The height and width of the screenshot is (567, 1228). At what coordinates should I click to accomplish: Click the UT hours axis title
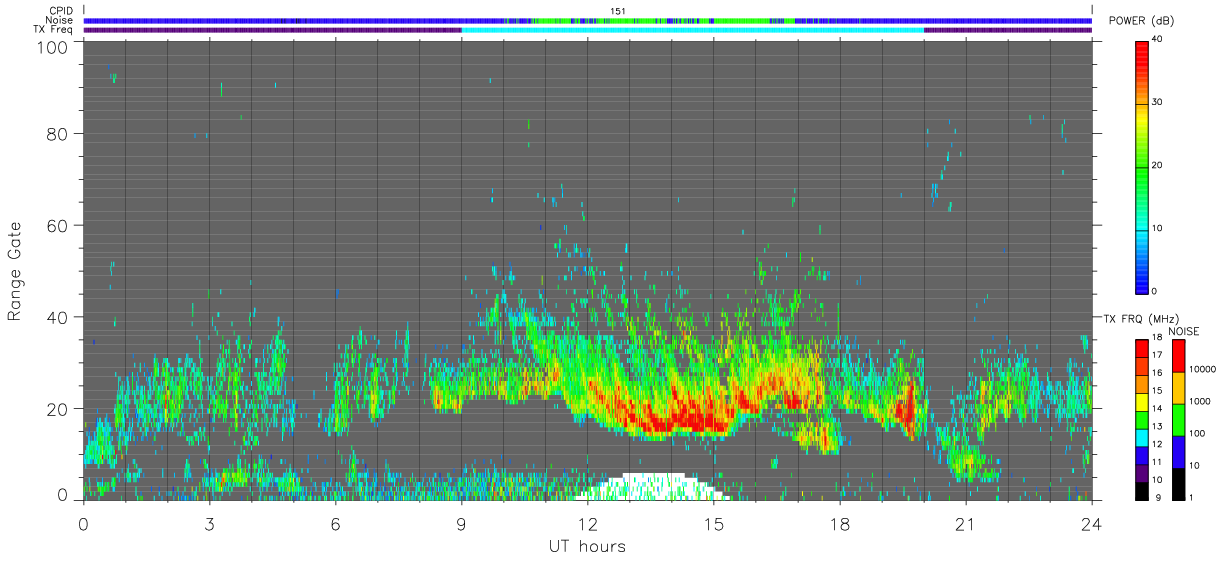click(x=587, y=546)
